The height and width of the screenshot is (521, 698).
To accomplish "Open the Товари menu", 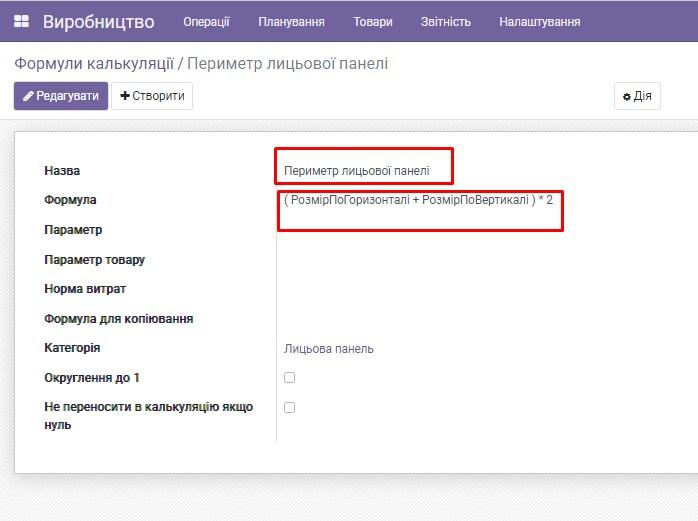I will tap(373, 22).
